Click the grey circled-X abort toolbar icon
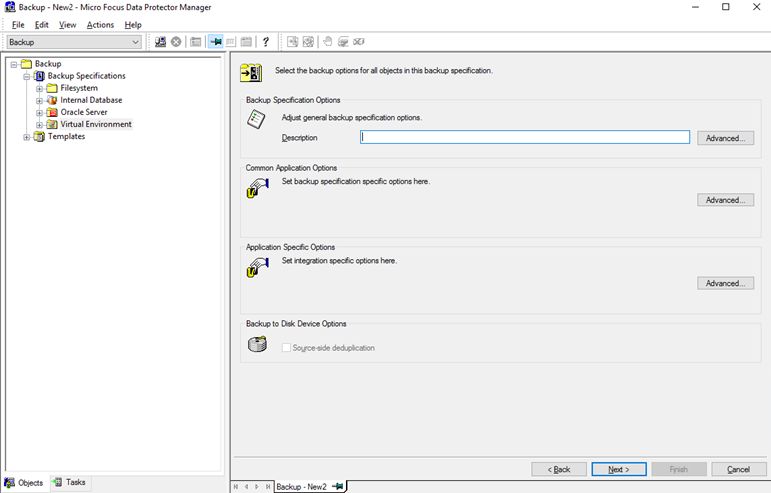 point(176,42)
